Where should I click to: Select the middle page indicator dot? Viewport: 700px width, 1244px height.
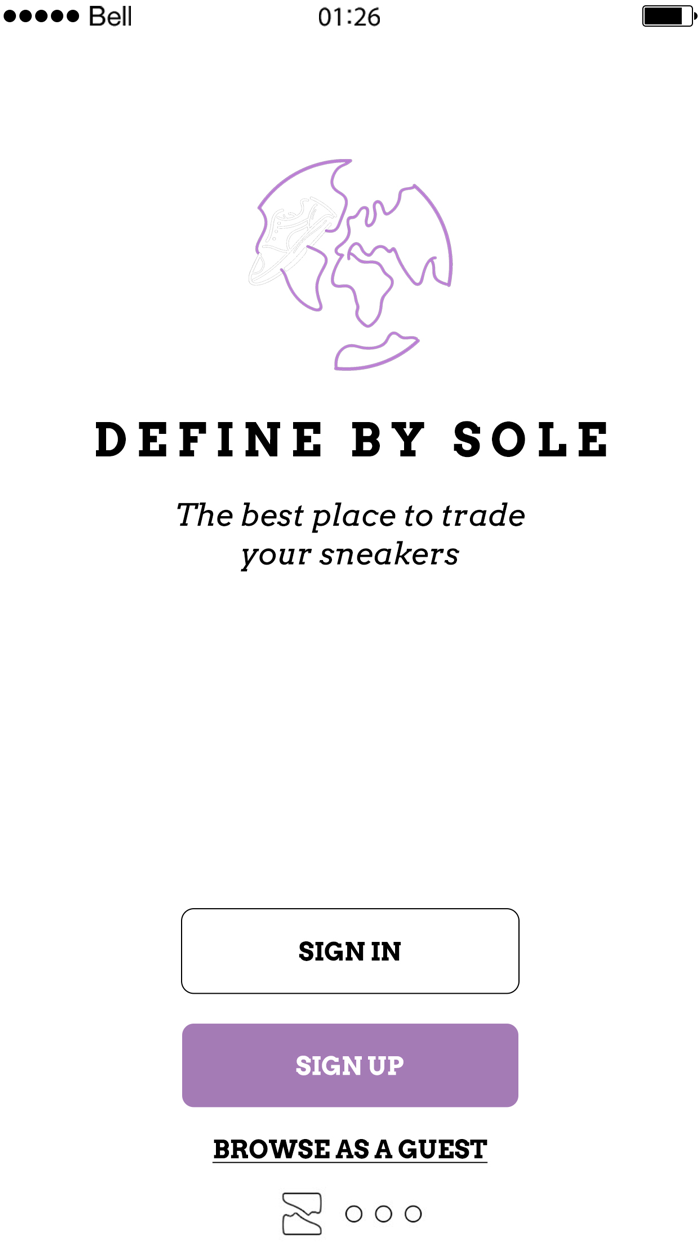(x=383, y=1212)
